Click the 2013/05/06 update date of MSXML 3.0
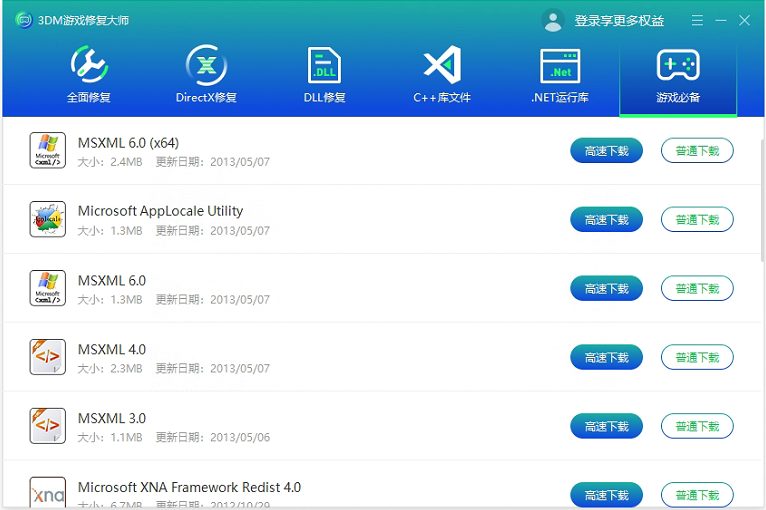 pyautogui.click(x=240, y=437)
